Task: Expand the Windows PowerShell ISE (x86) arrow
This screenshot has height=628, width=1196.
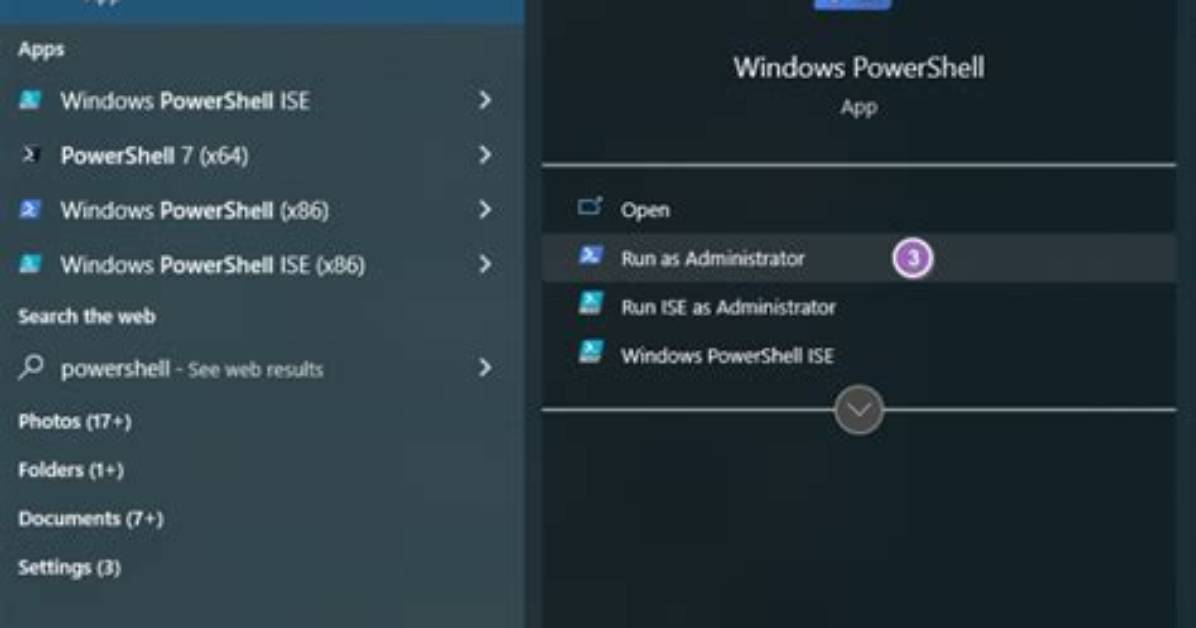Action: coord(485,265)
